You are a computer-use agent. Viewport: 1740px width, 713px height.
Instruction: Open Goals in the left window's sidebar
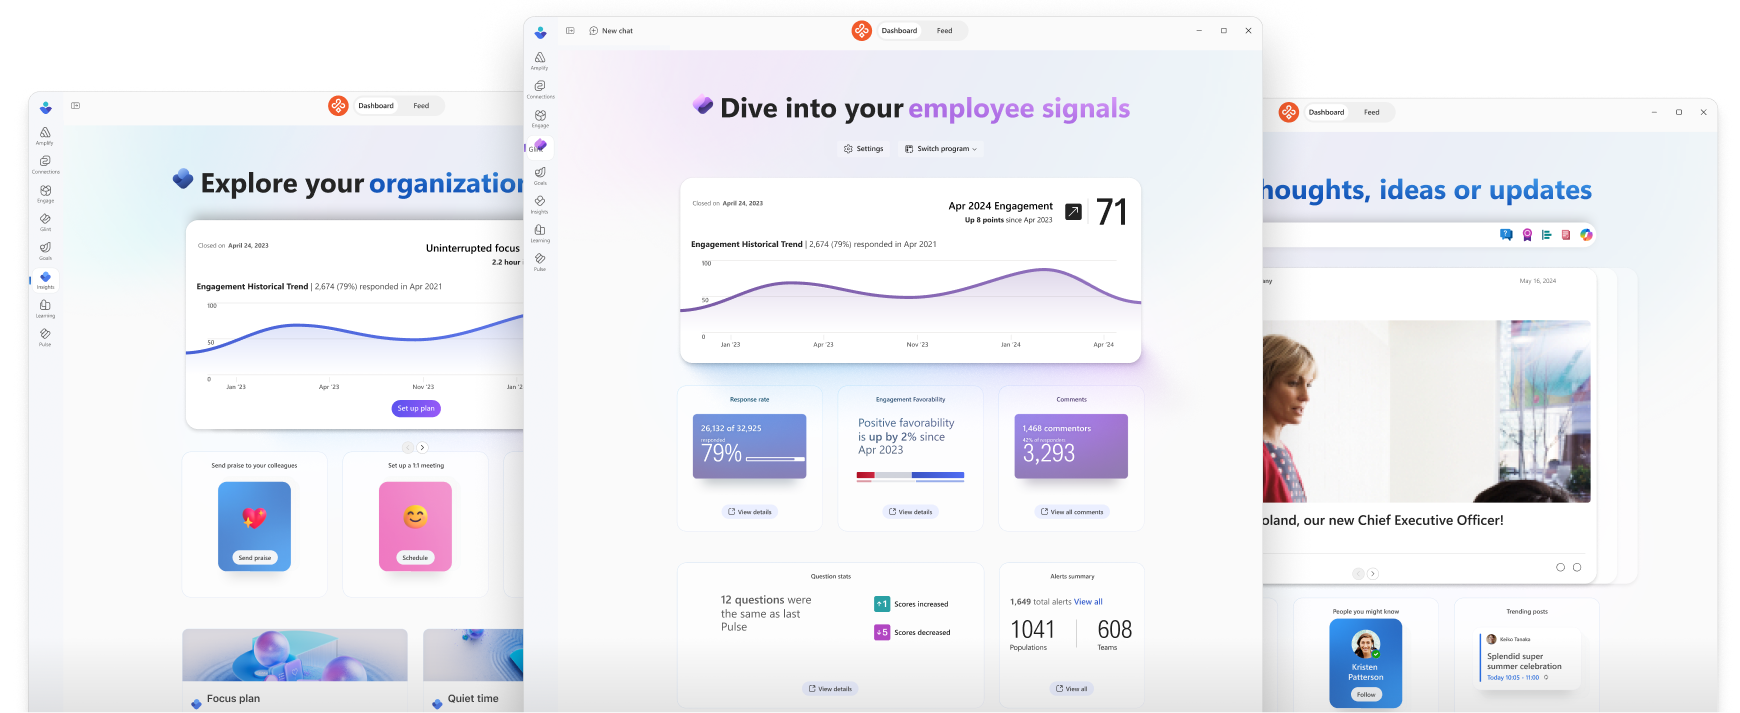click(45, 250)
